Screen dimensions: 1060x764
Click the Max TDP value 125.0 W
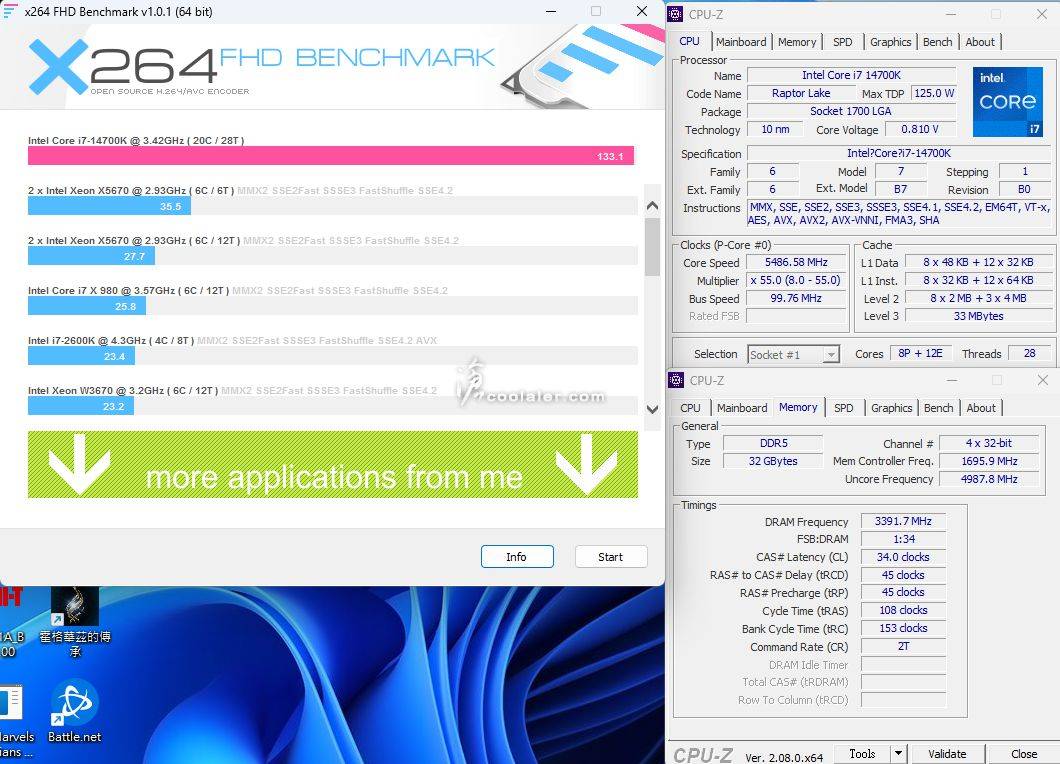934,93
